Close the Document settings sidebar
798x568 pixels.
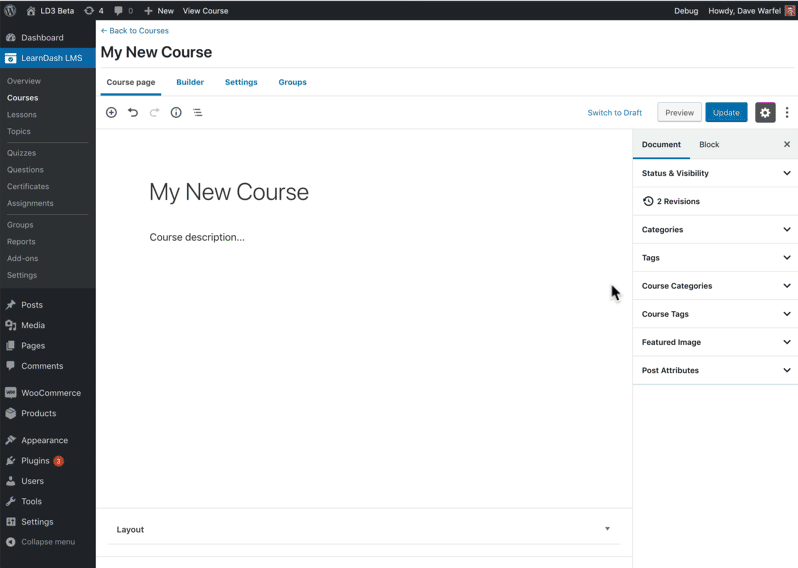tap(787, 145)
